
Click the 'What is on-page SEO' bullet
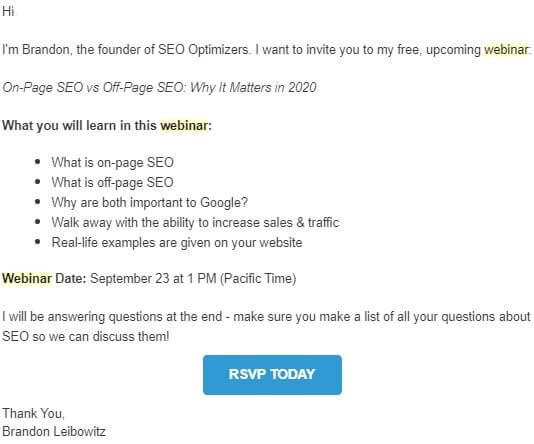pyautogui.click(x=112, y=162)
